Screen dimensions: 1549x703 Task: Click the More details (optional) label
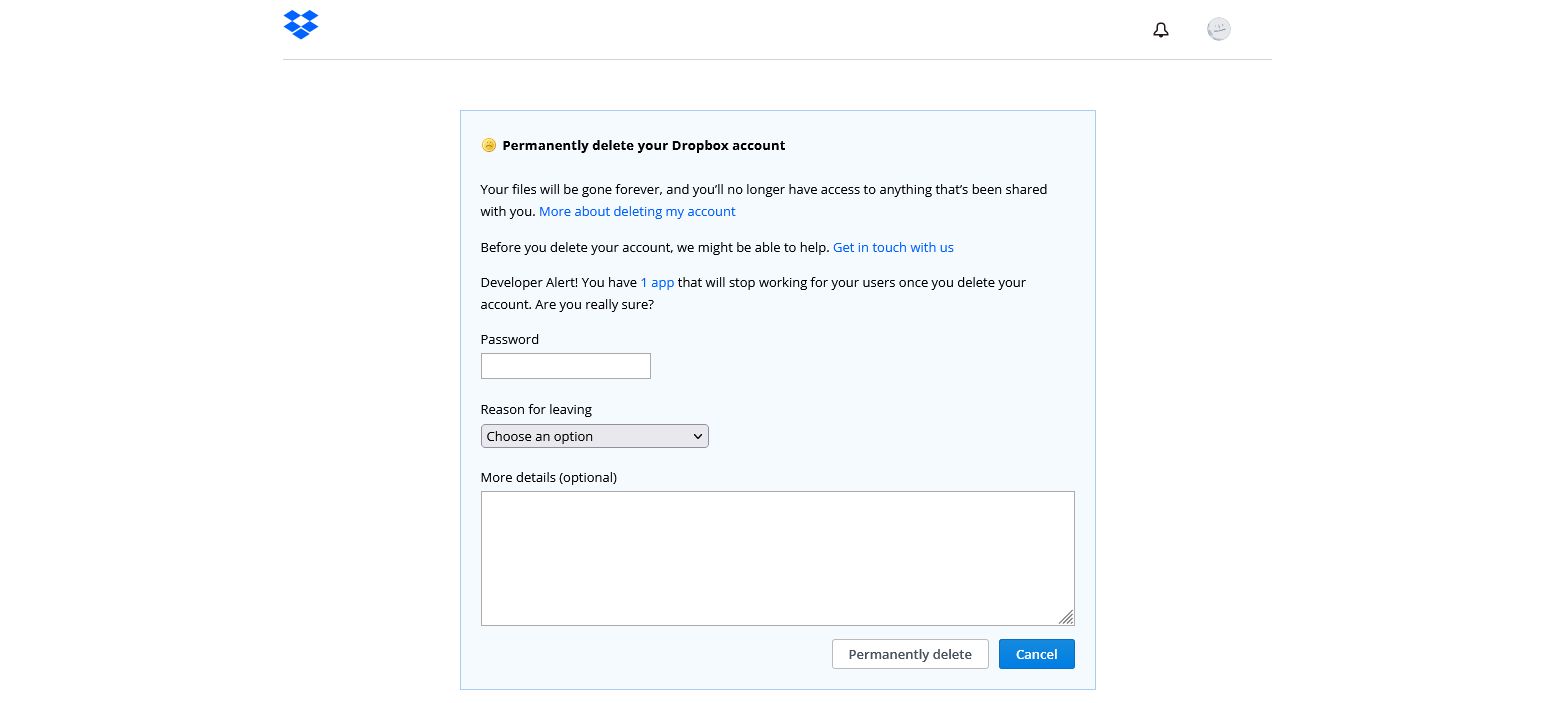(x=548, y=477)
